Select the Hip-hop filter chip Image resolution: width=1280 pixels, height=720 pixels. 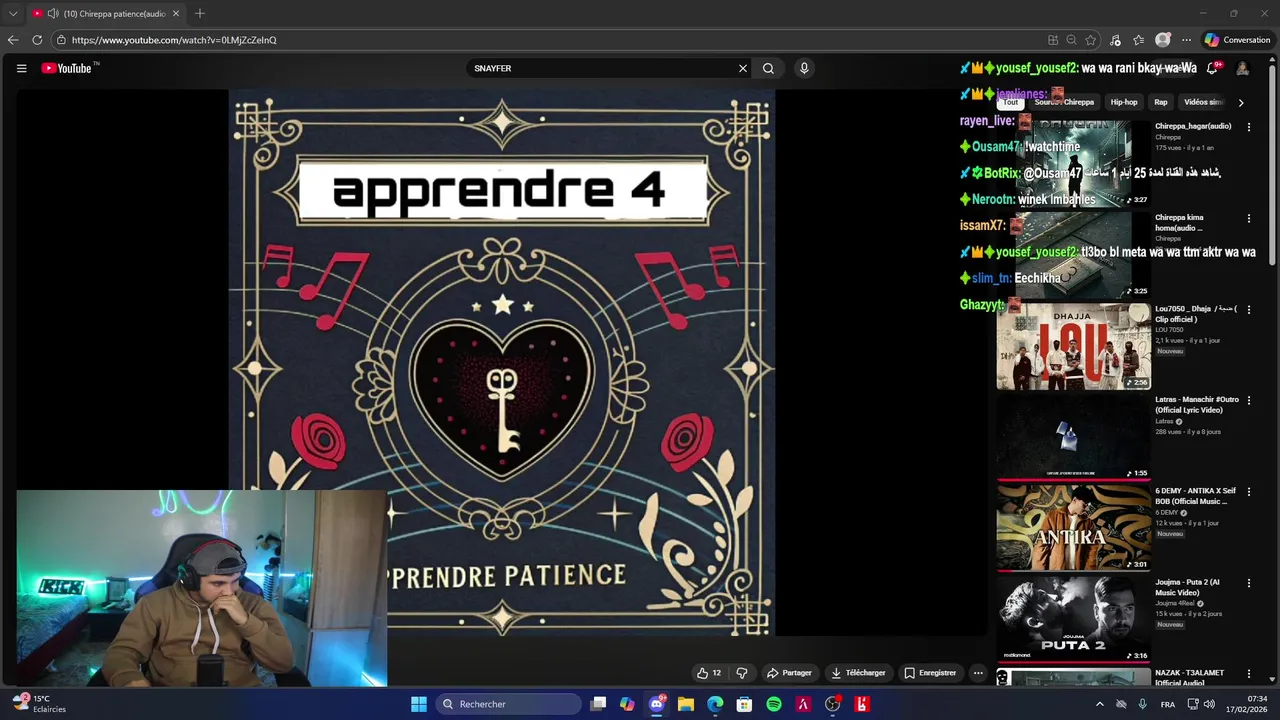[x=1124, y=102]
